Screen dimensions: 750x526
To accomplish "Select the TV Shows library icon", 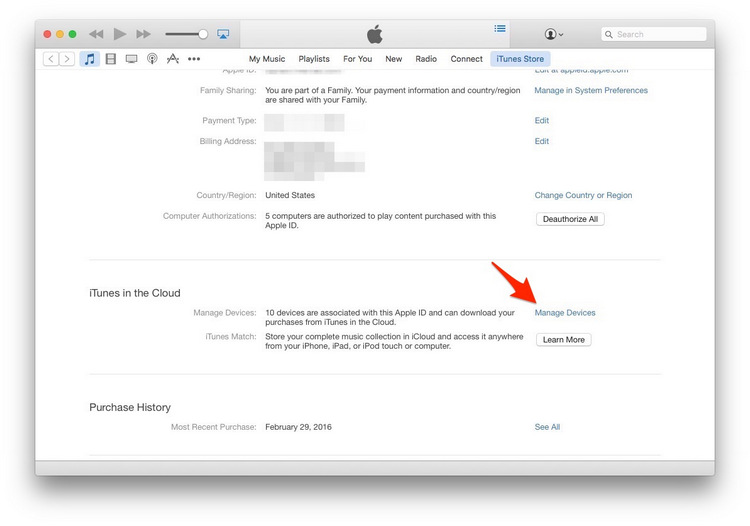I will [x=131, y=59].
